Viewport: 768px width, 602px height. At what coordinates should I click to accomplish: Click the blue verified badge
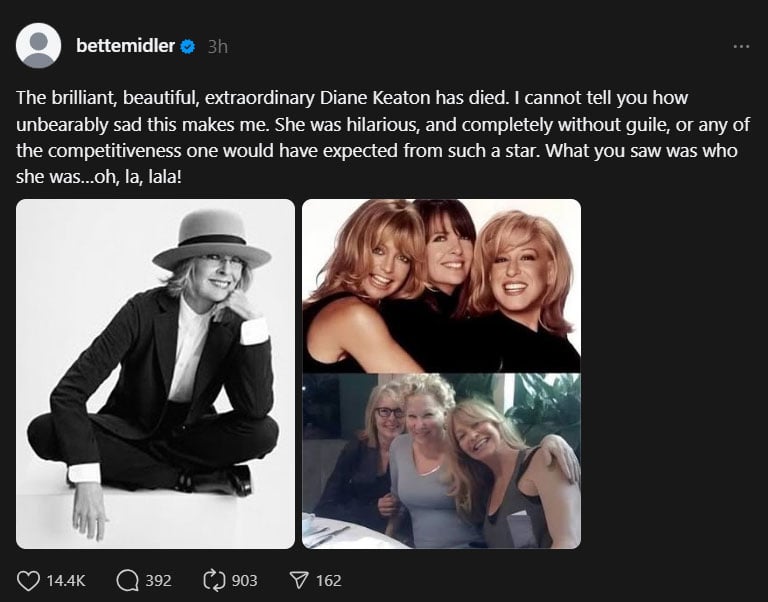coord(187,46)
